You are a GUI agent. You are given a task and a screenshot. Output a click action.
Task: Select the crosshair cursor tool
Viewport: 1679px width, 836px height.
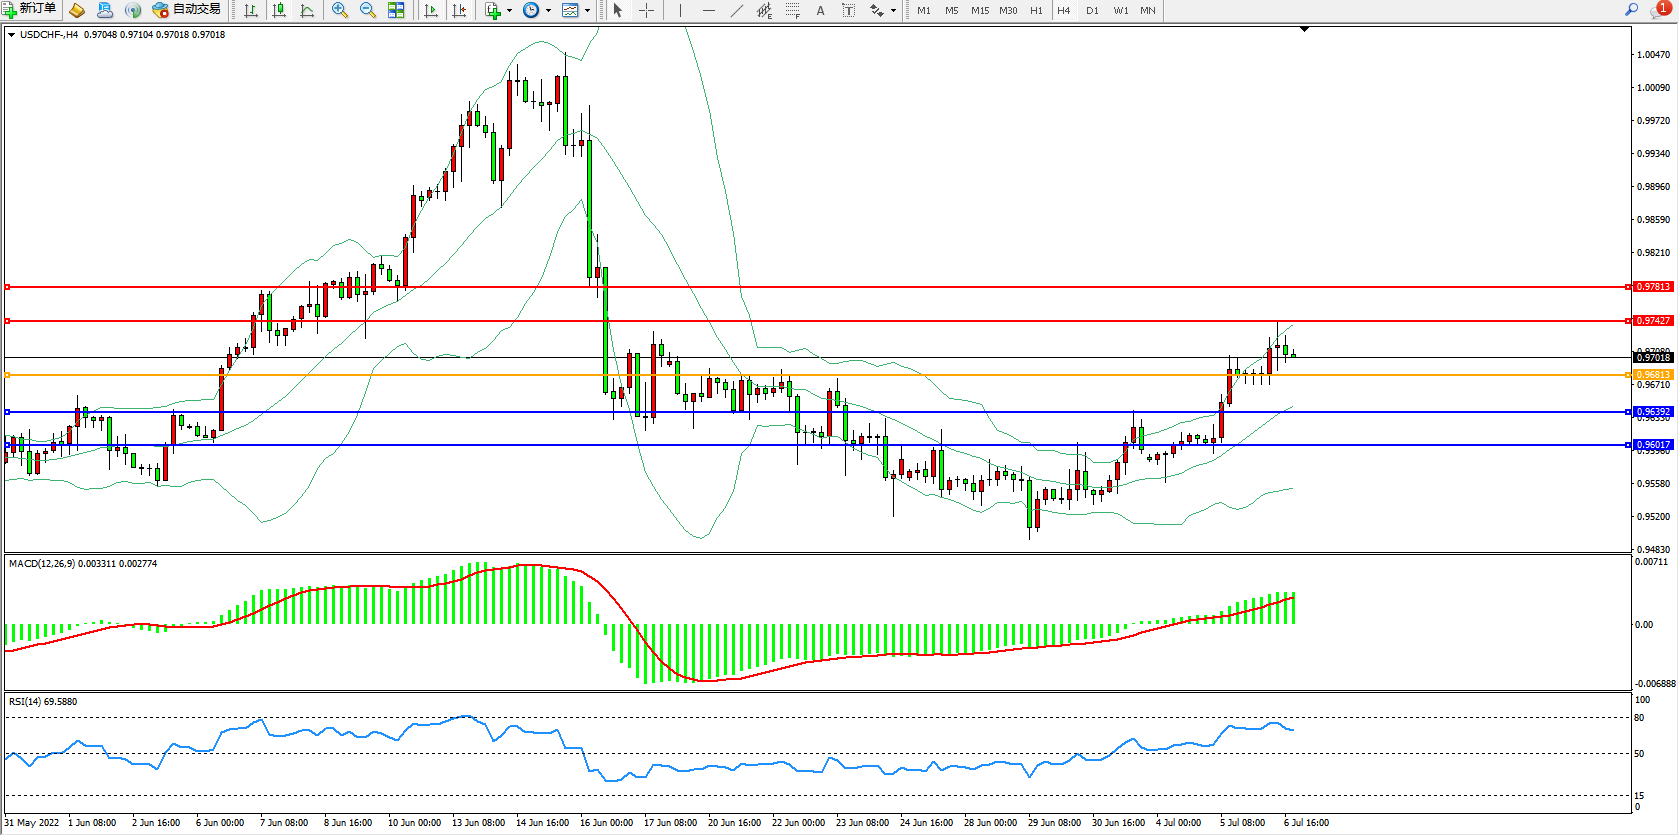coord(646,10)
